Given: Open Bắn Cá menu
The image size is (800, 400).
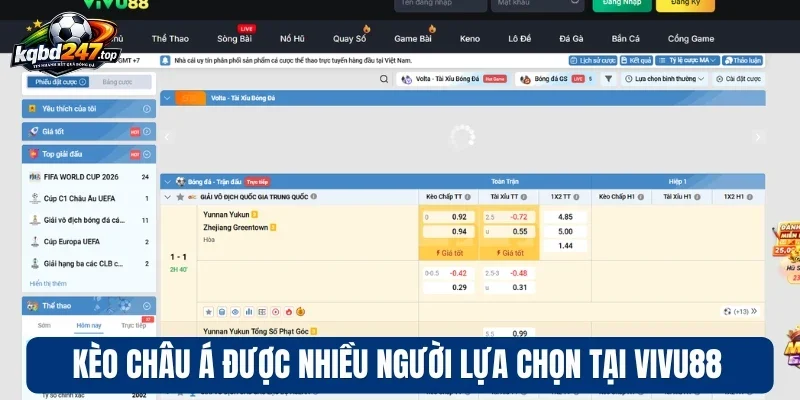Looking at the screenshot, I should tap(626, 39).
